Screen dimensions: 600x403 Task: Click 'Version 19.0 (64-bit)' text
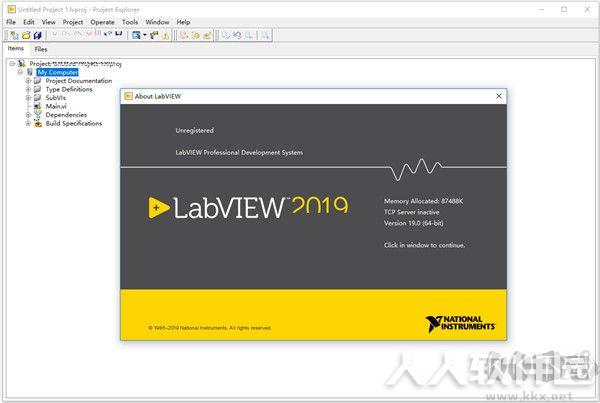tap(414, 223)
